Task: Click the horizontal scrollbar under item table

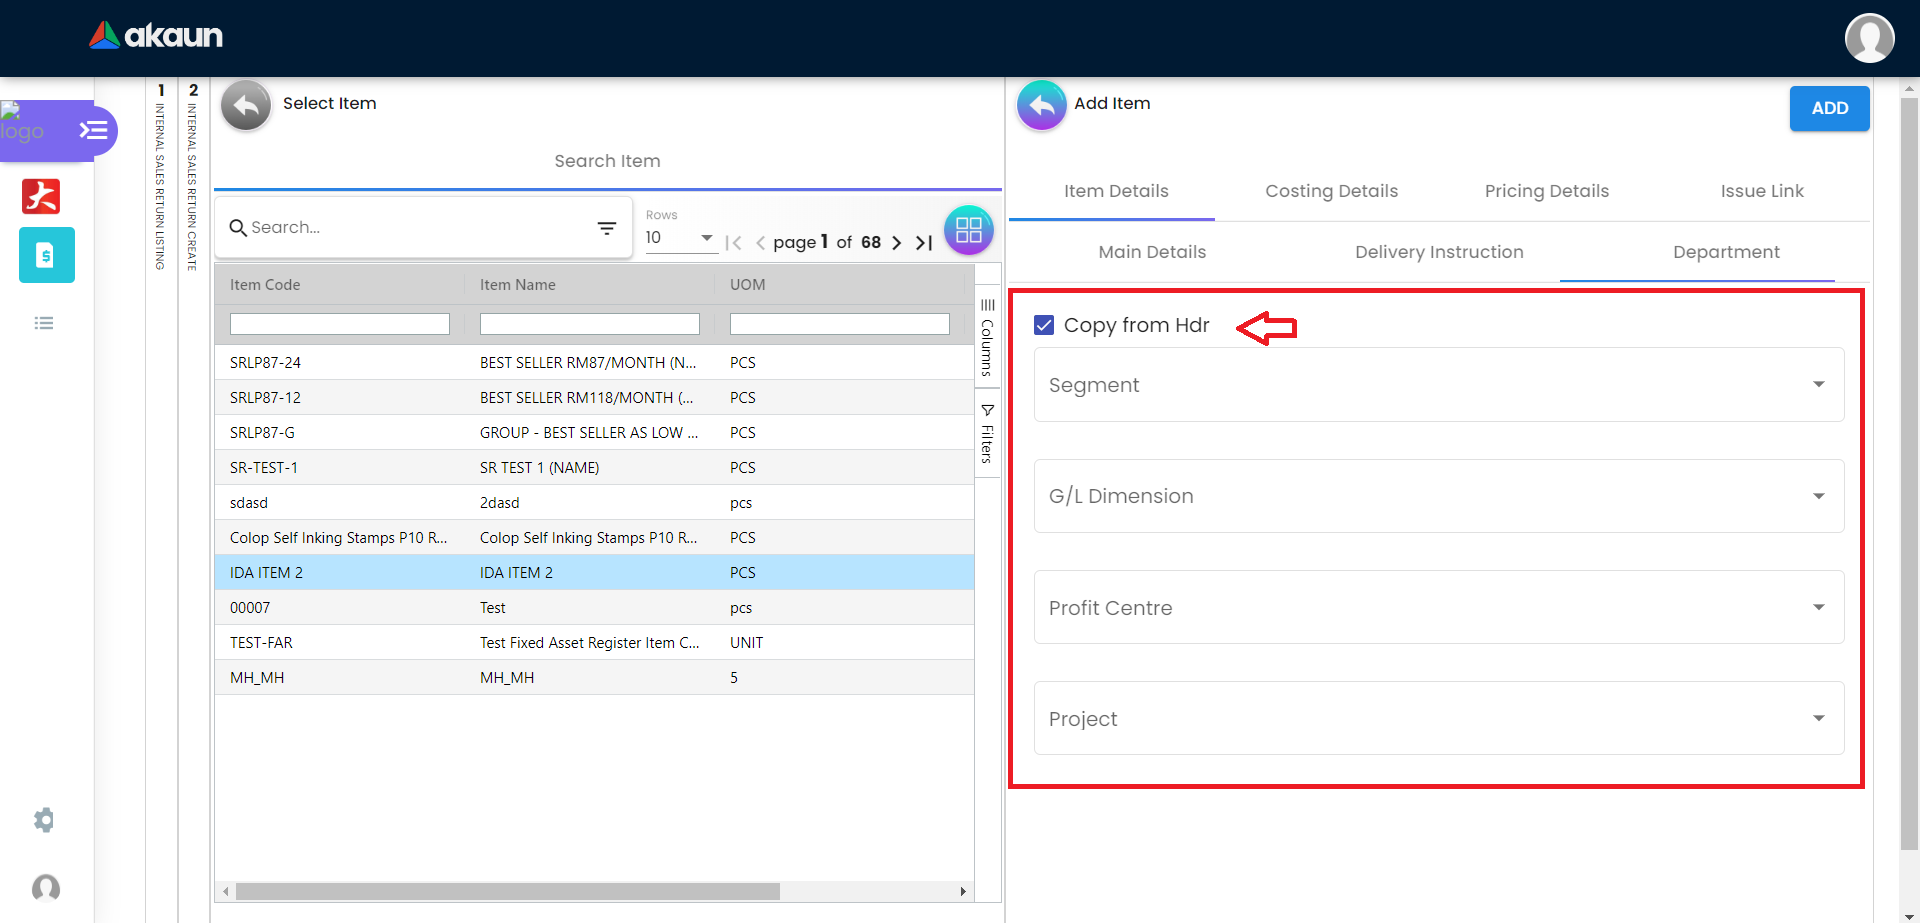Action: coord(507,891)
